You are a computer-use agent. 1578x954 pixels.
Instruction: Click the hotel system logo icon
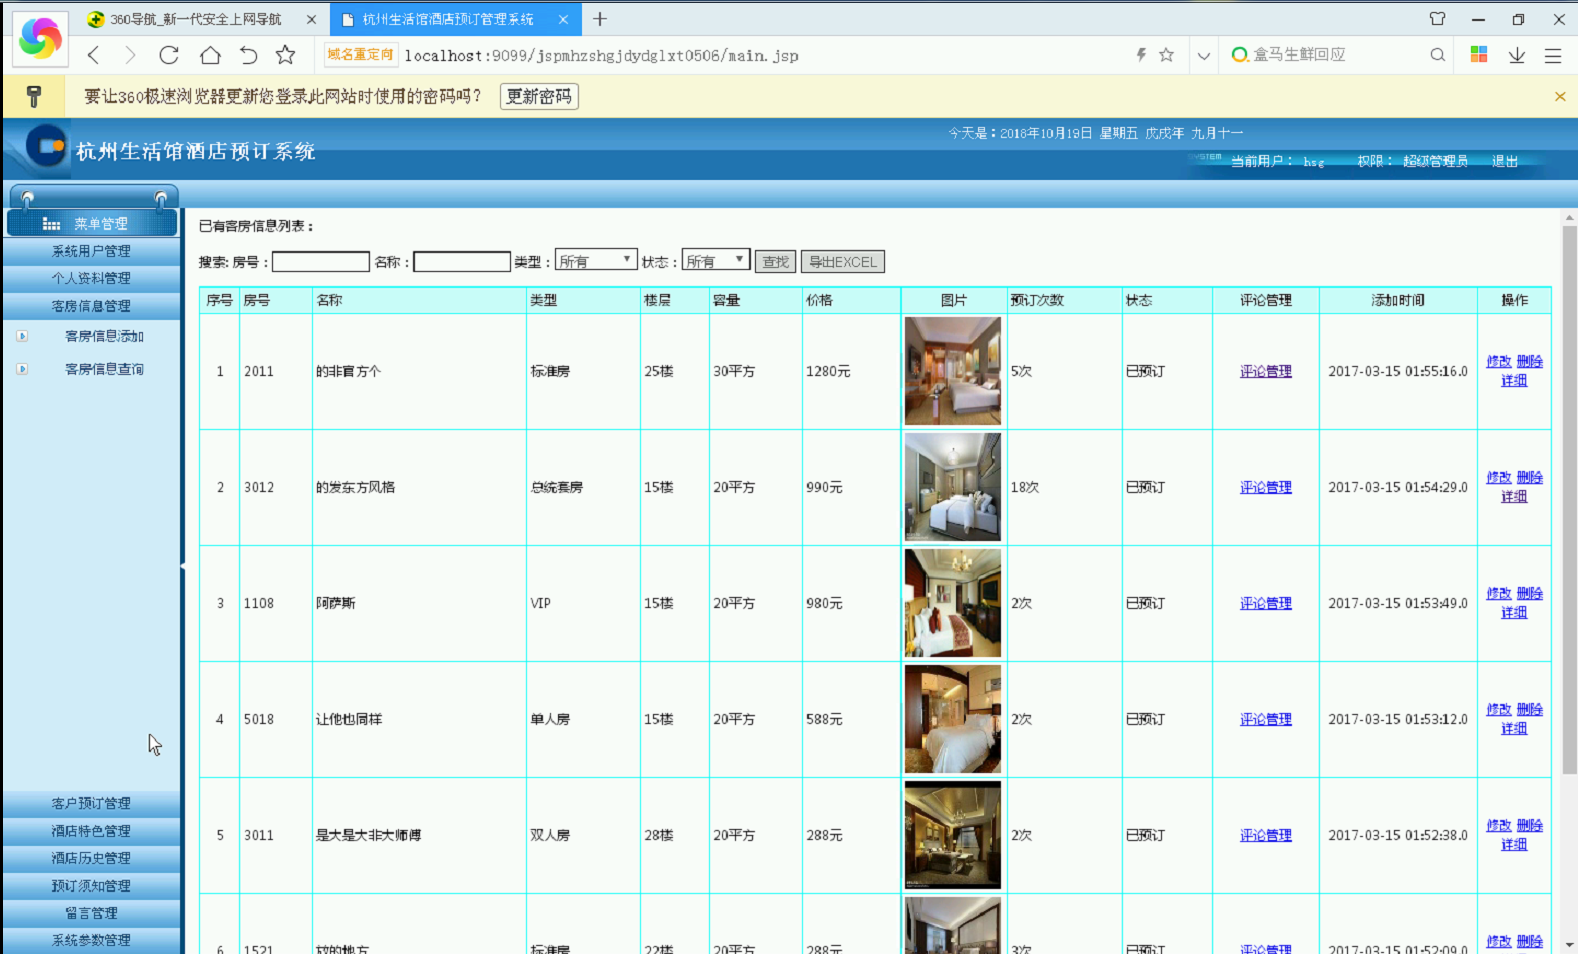coord(46,147)
